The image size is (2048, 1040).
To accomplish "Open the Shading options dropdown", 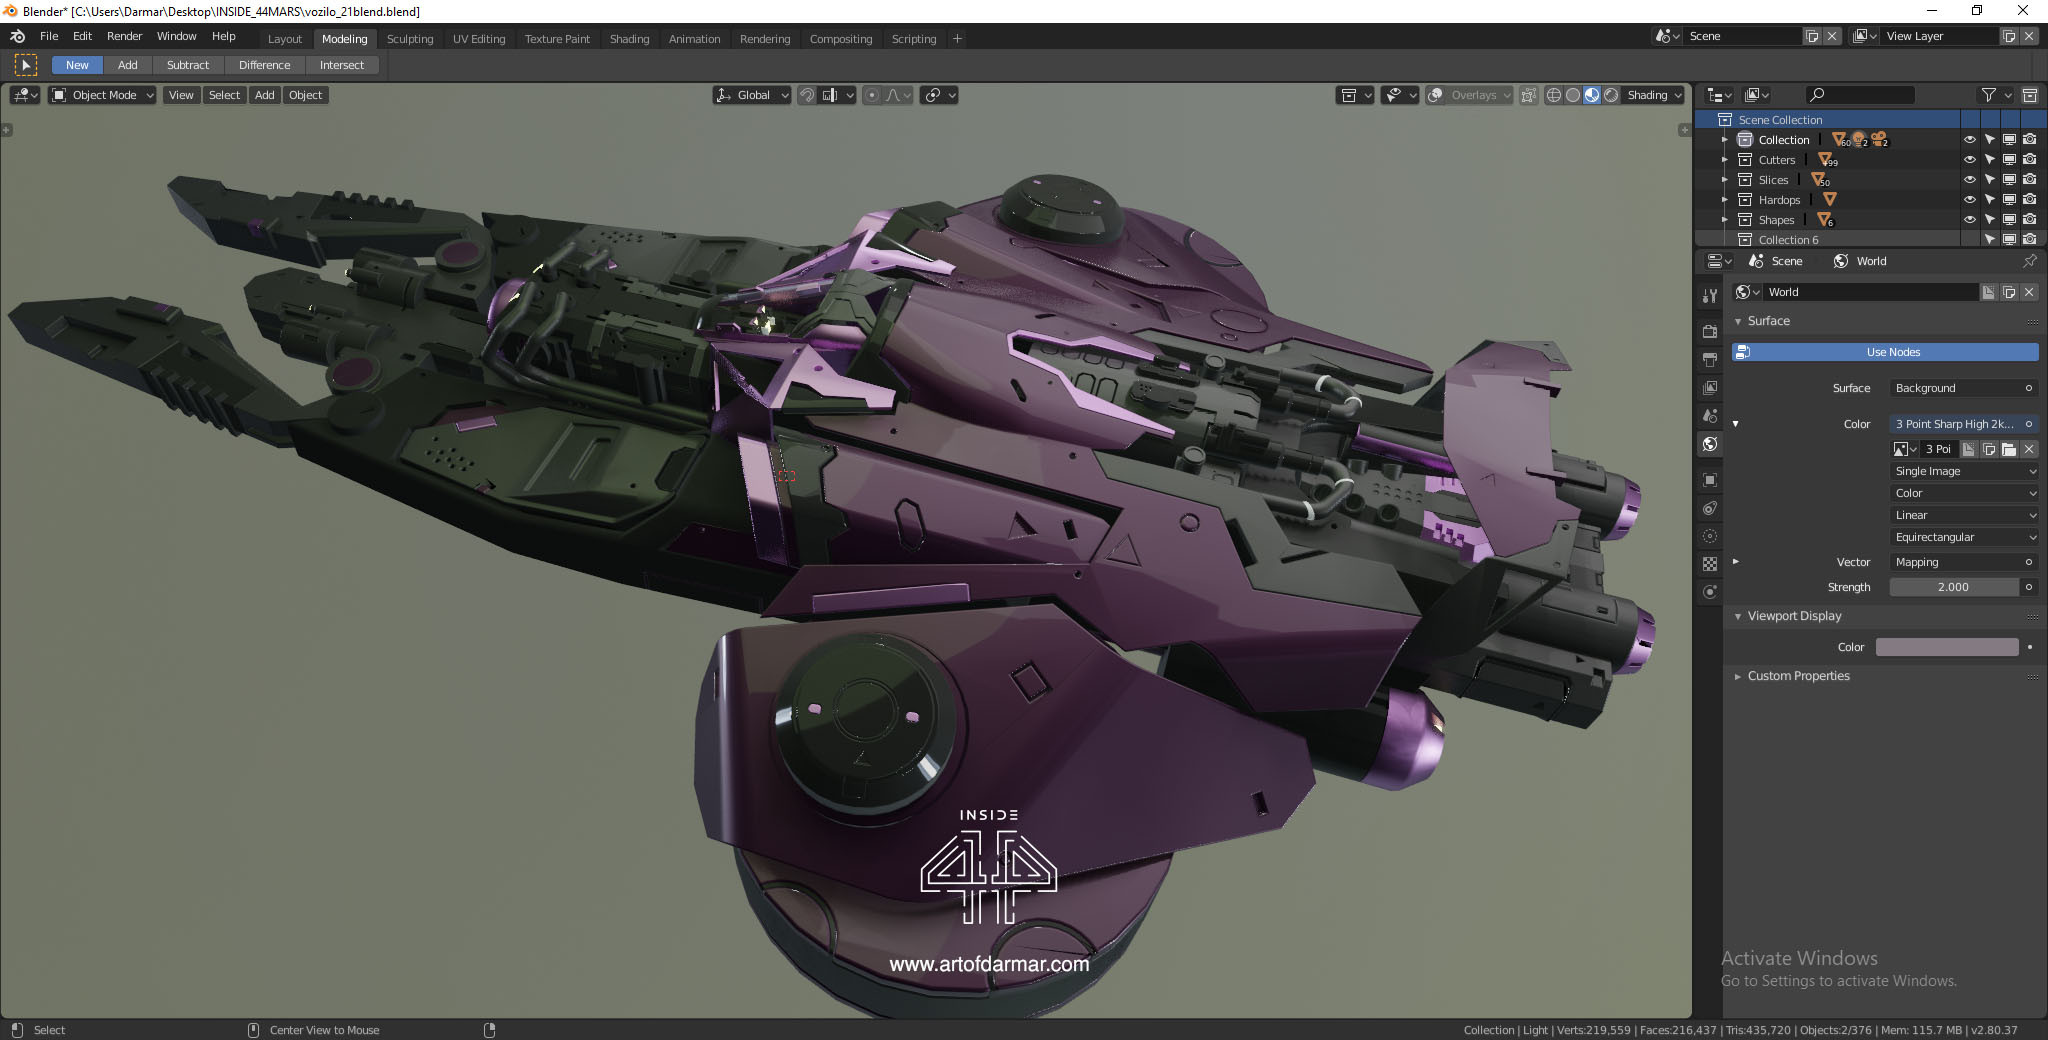I will [1654, 95].
